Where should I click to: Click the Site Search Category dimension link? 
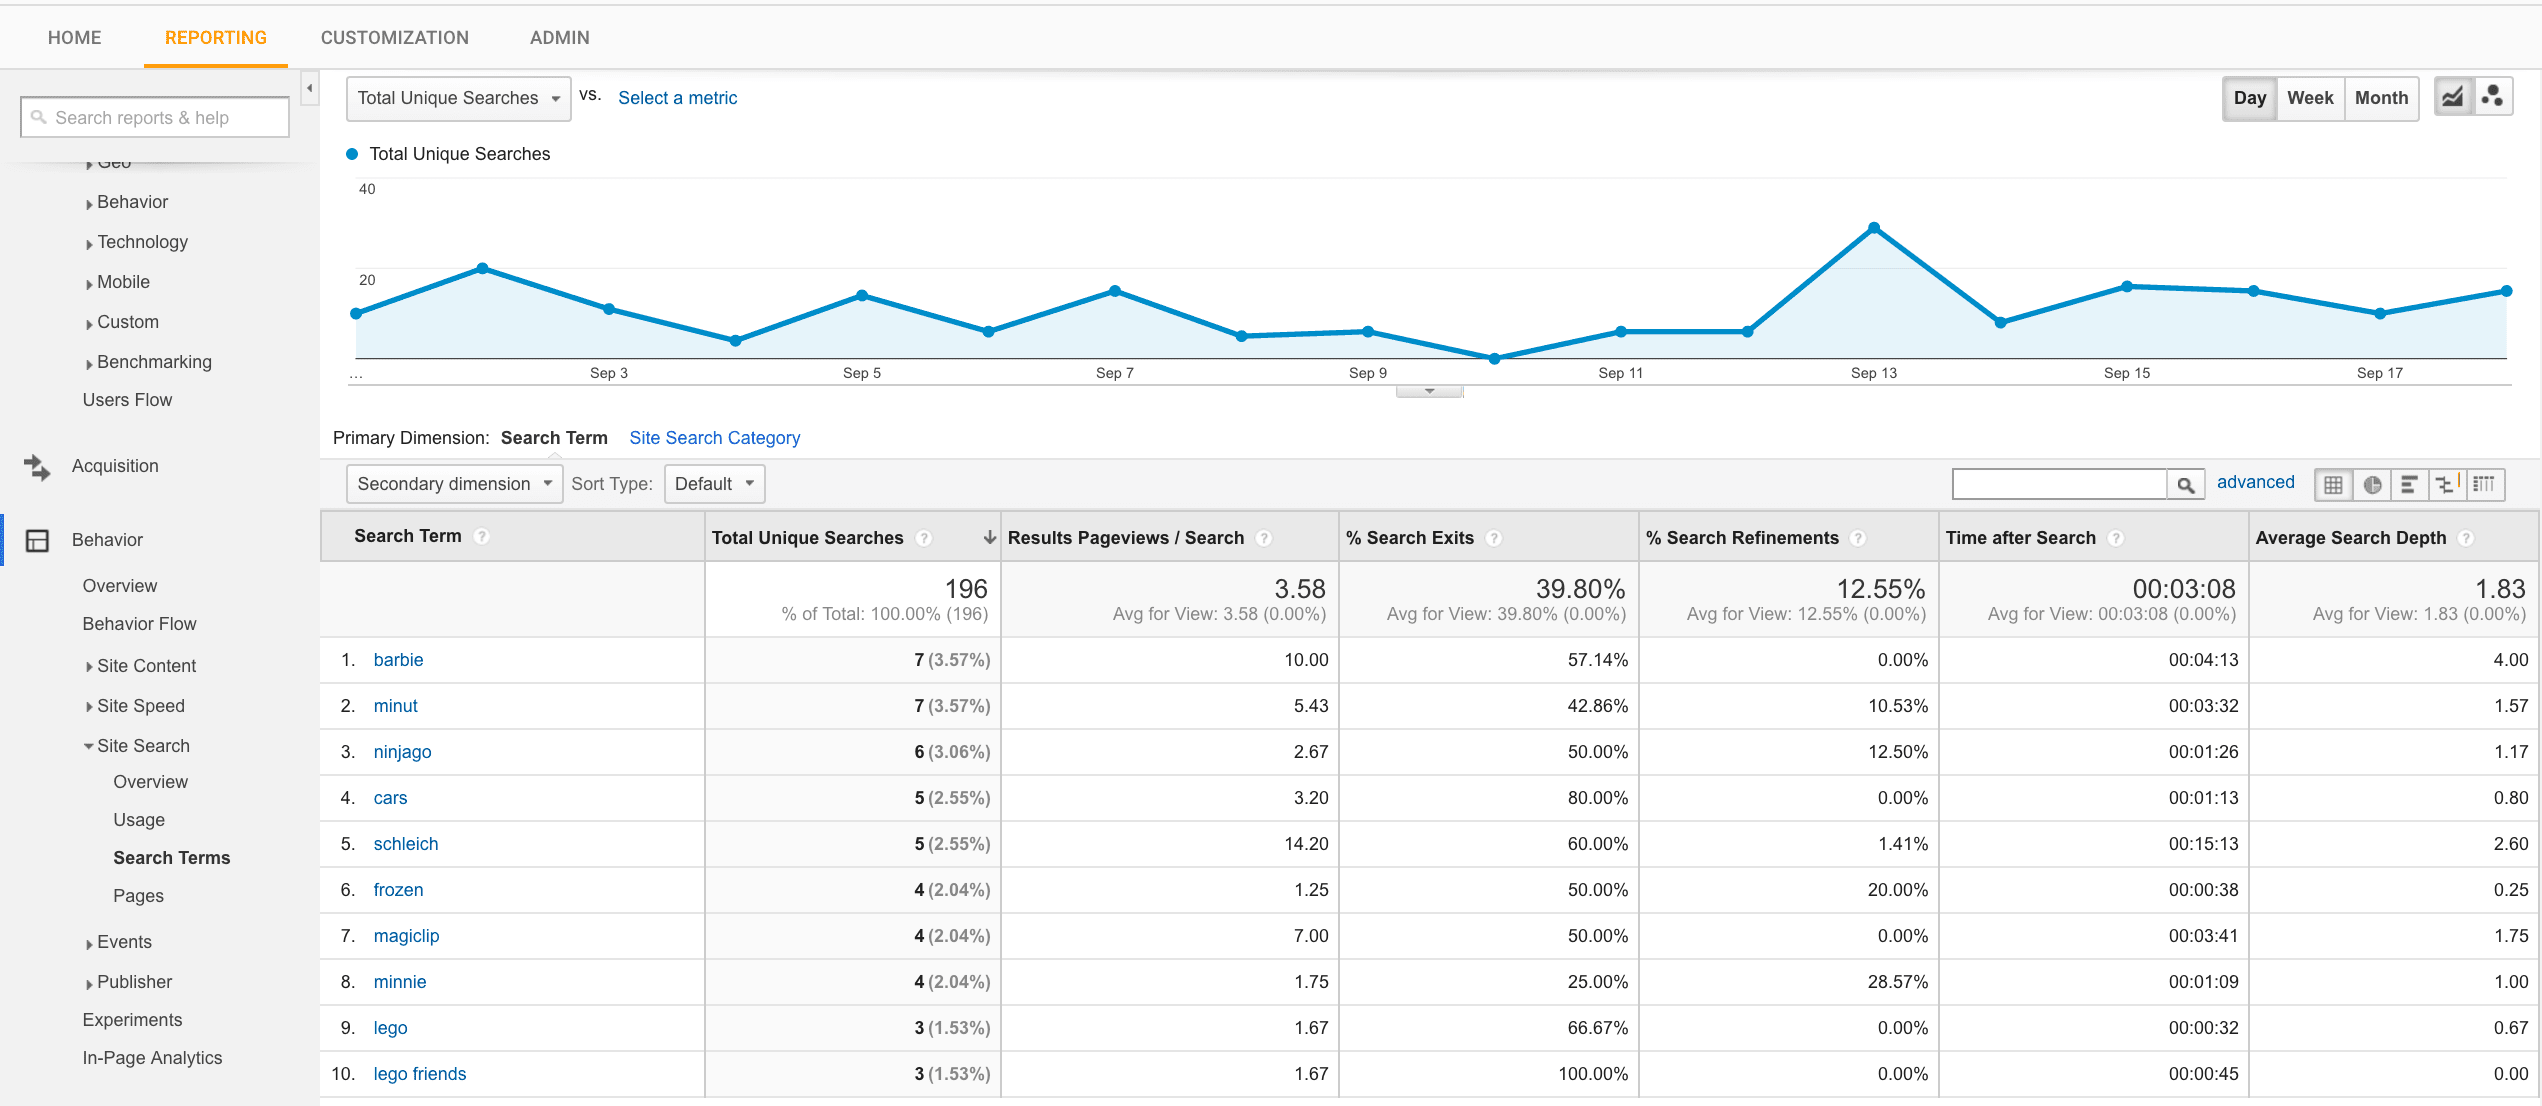tap(714, 438)
